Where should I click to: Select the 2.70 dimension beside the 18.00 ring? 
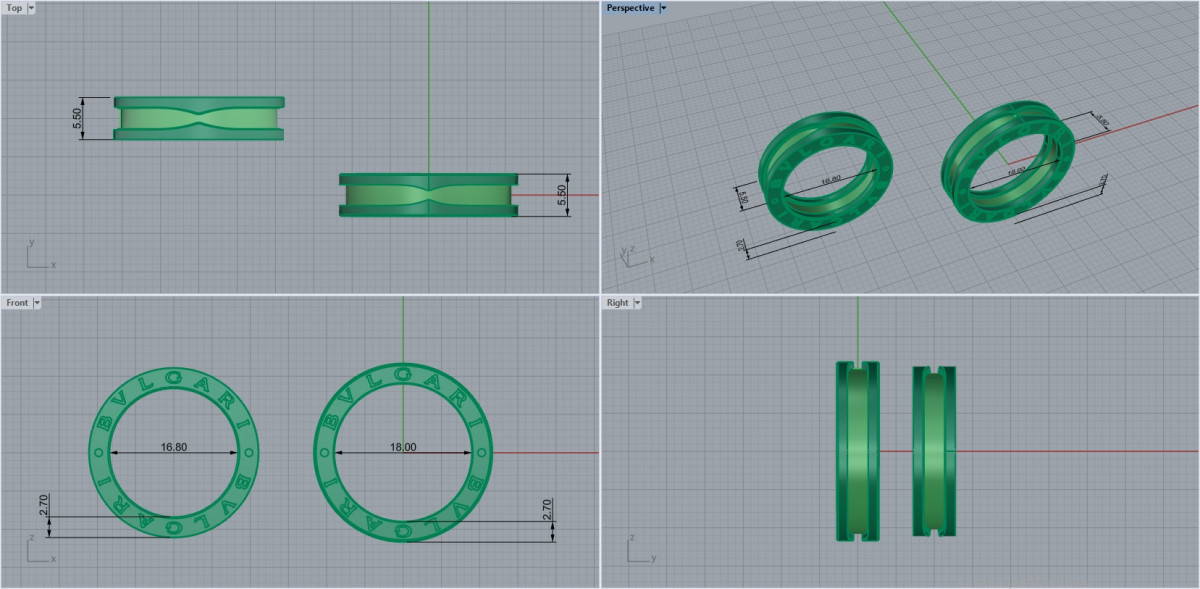546,508
